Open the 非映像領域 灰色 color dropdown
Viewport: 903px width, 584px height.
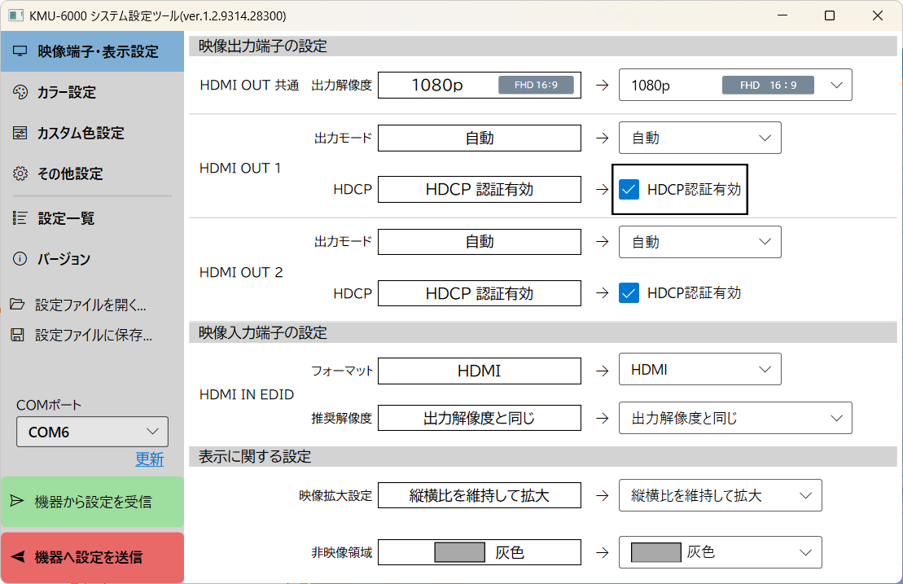(720, 552)
